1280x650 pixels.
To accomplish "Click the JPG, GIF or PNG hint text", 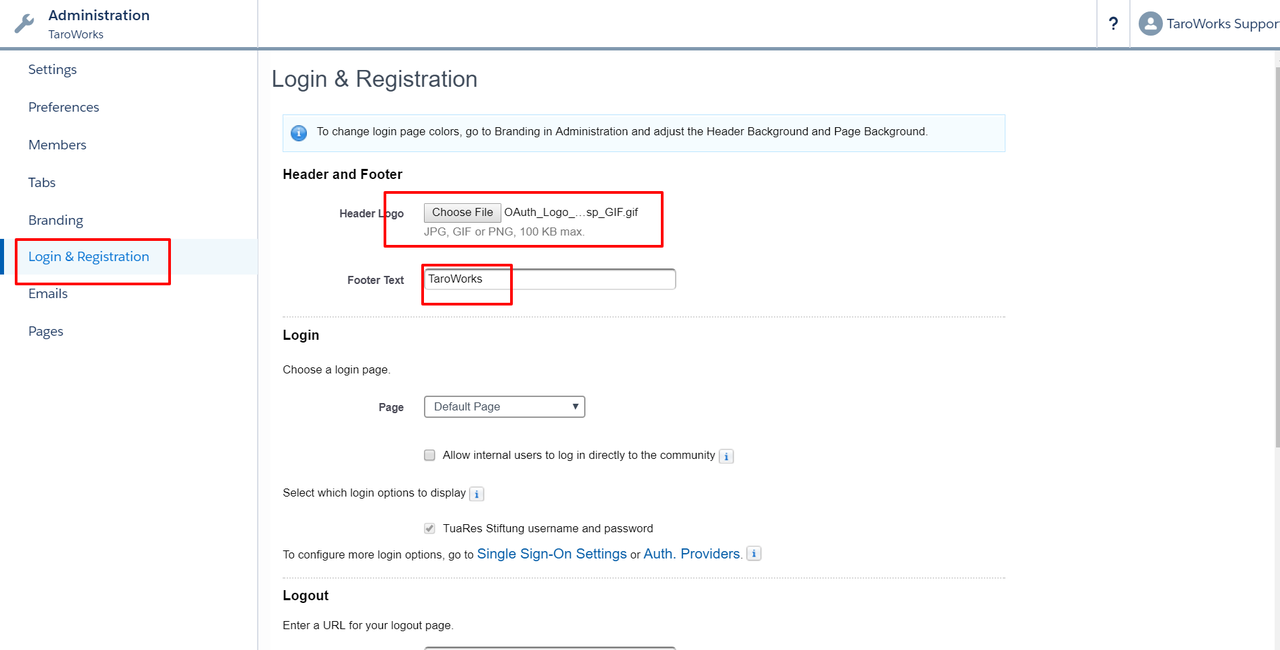I will (x=504, y=232).
